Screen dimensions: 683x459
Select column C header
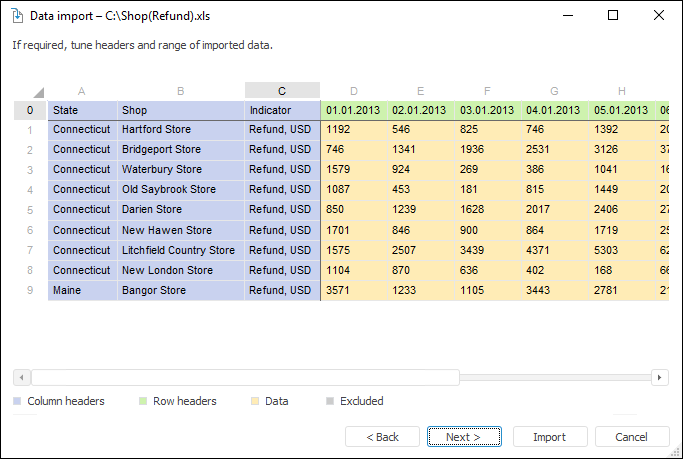(282, 91)
